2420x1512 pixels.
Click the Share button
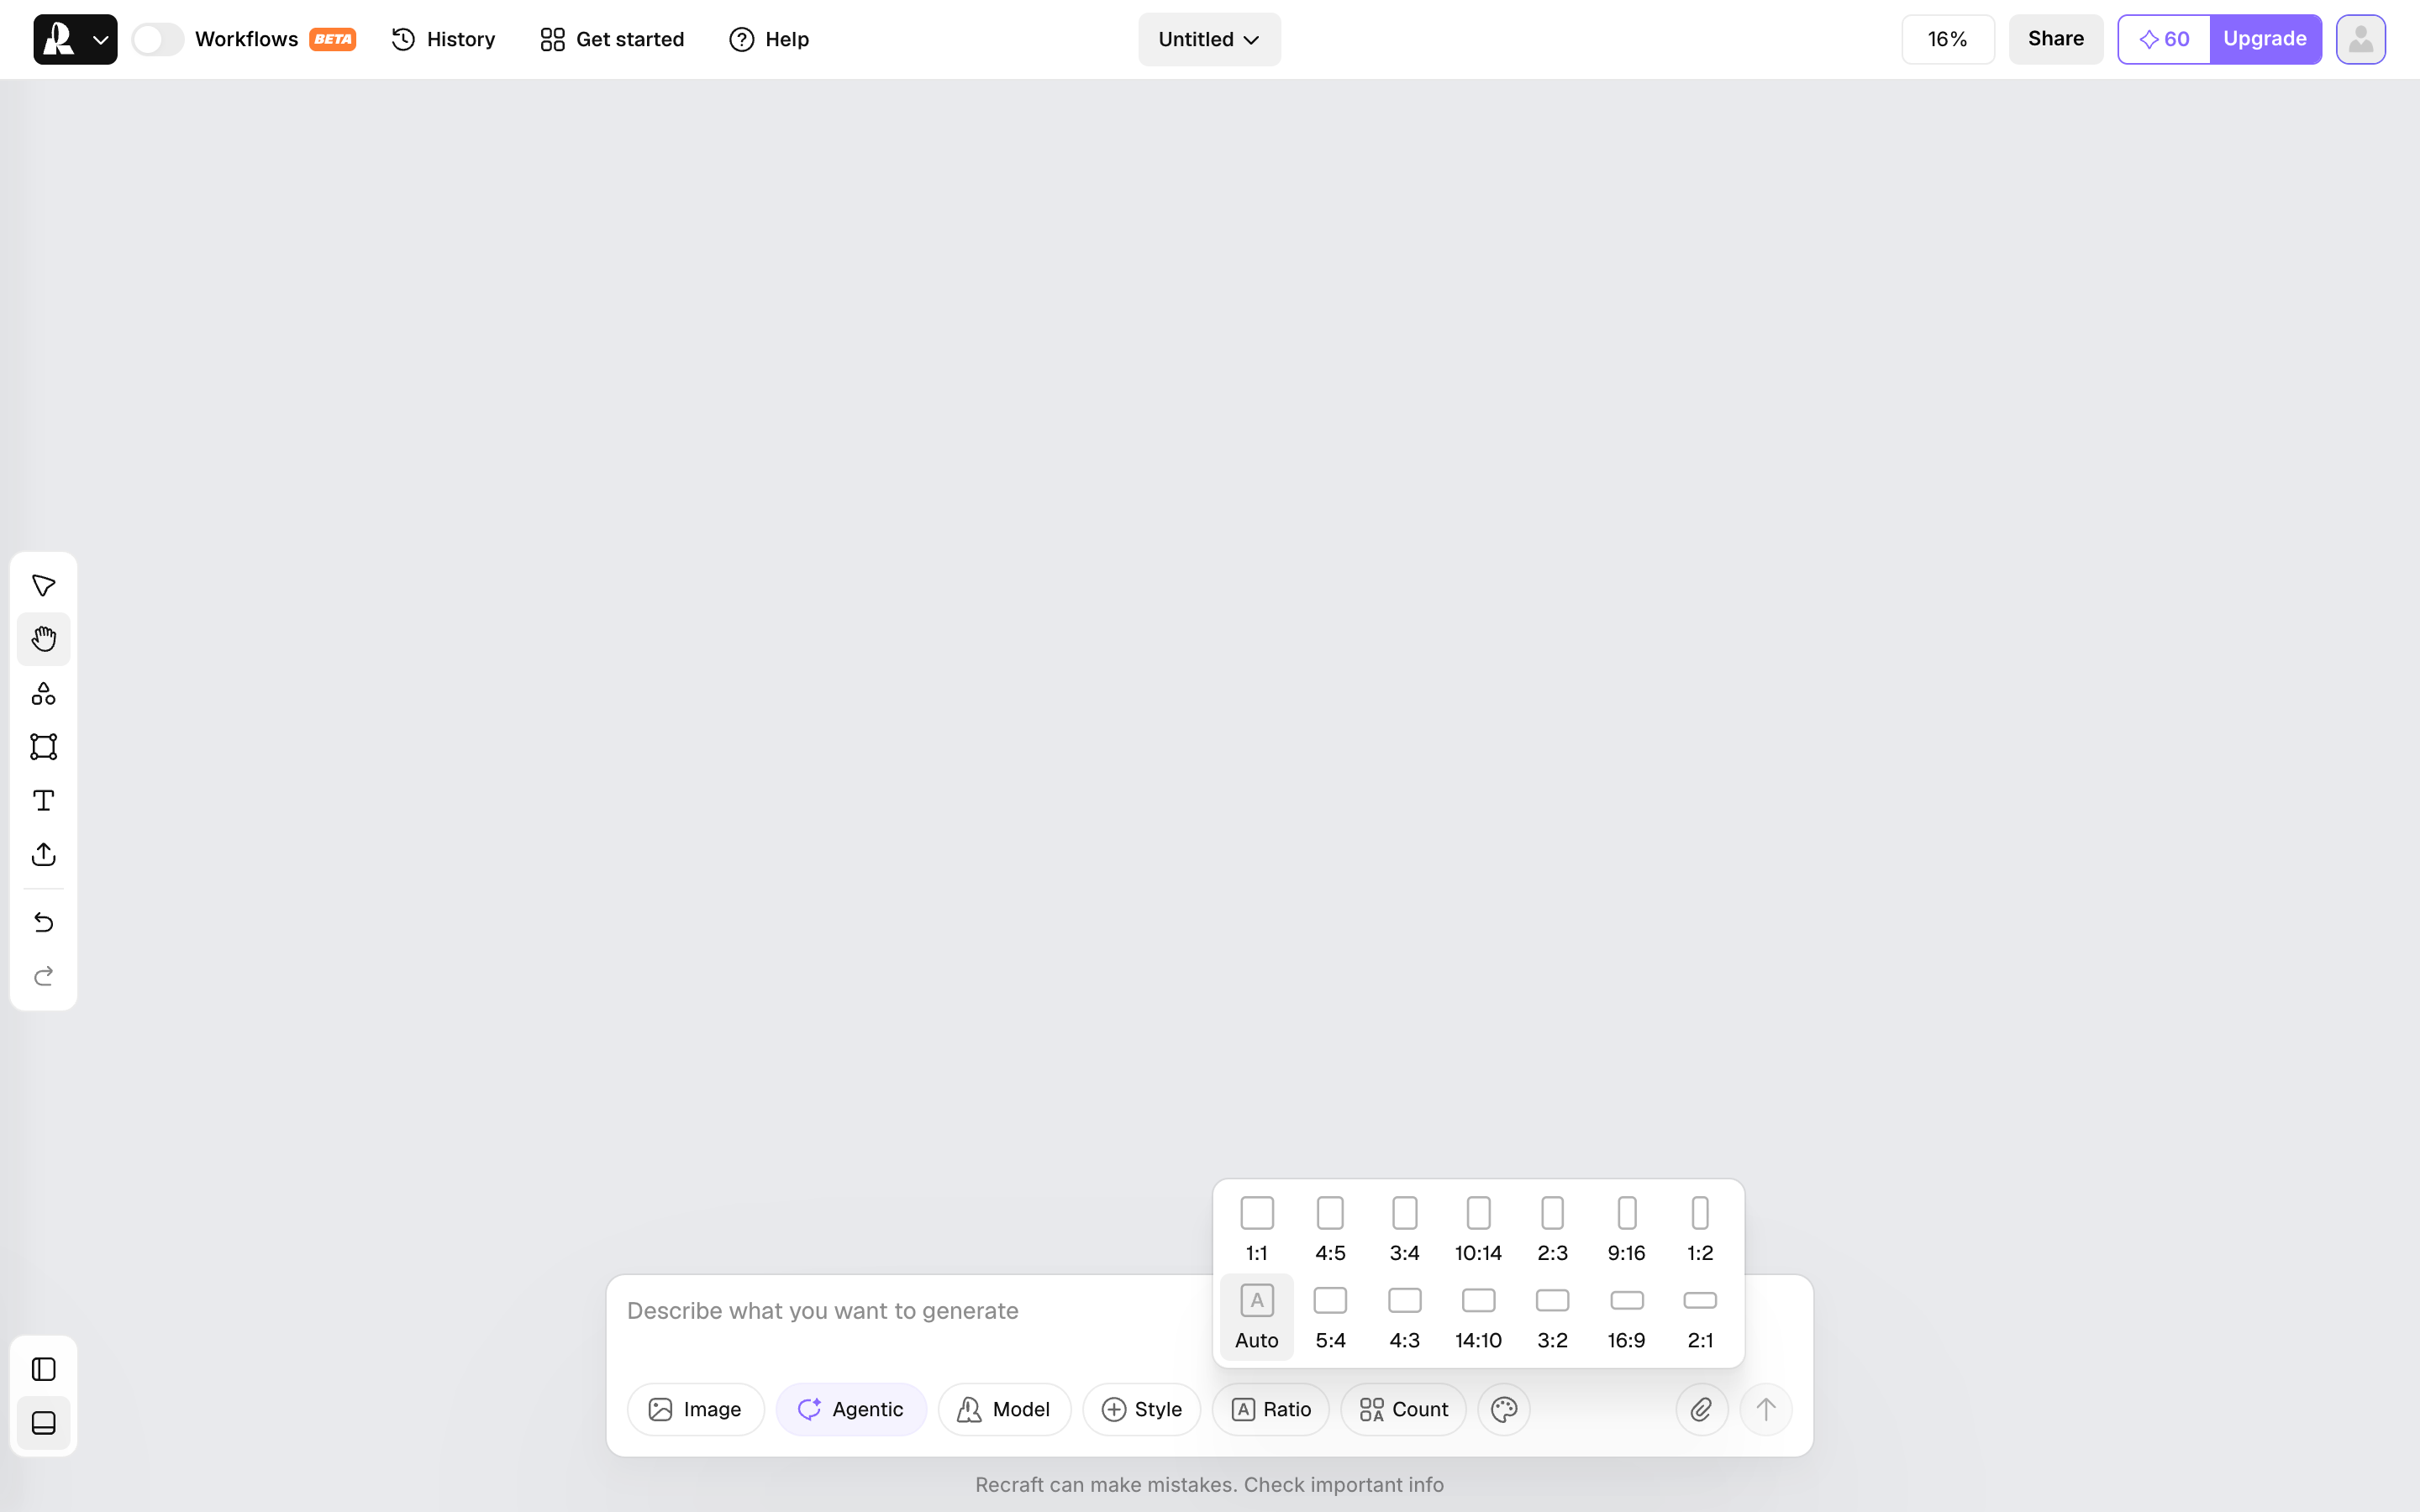2056,39
